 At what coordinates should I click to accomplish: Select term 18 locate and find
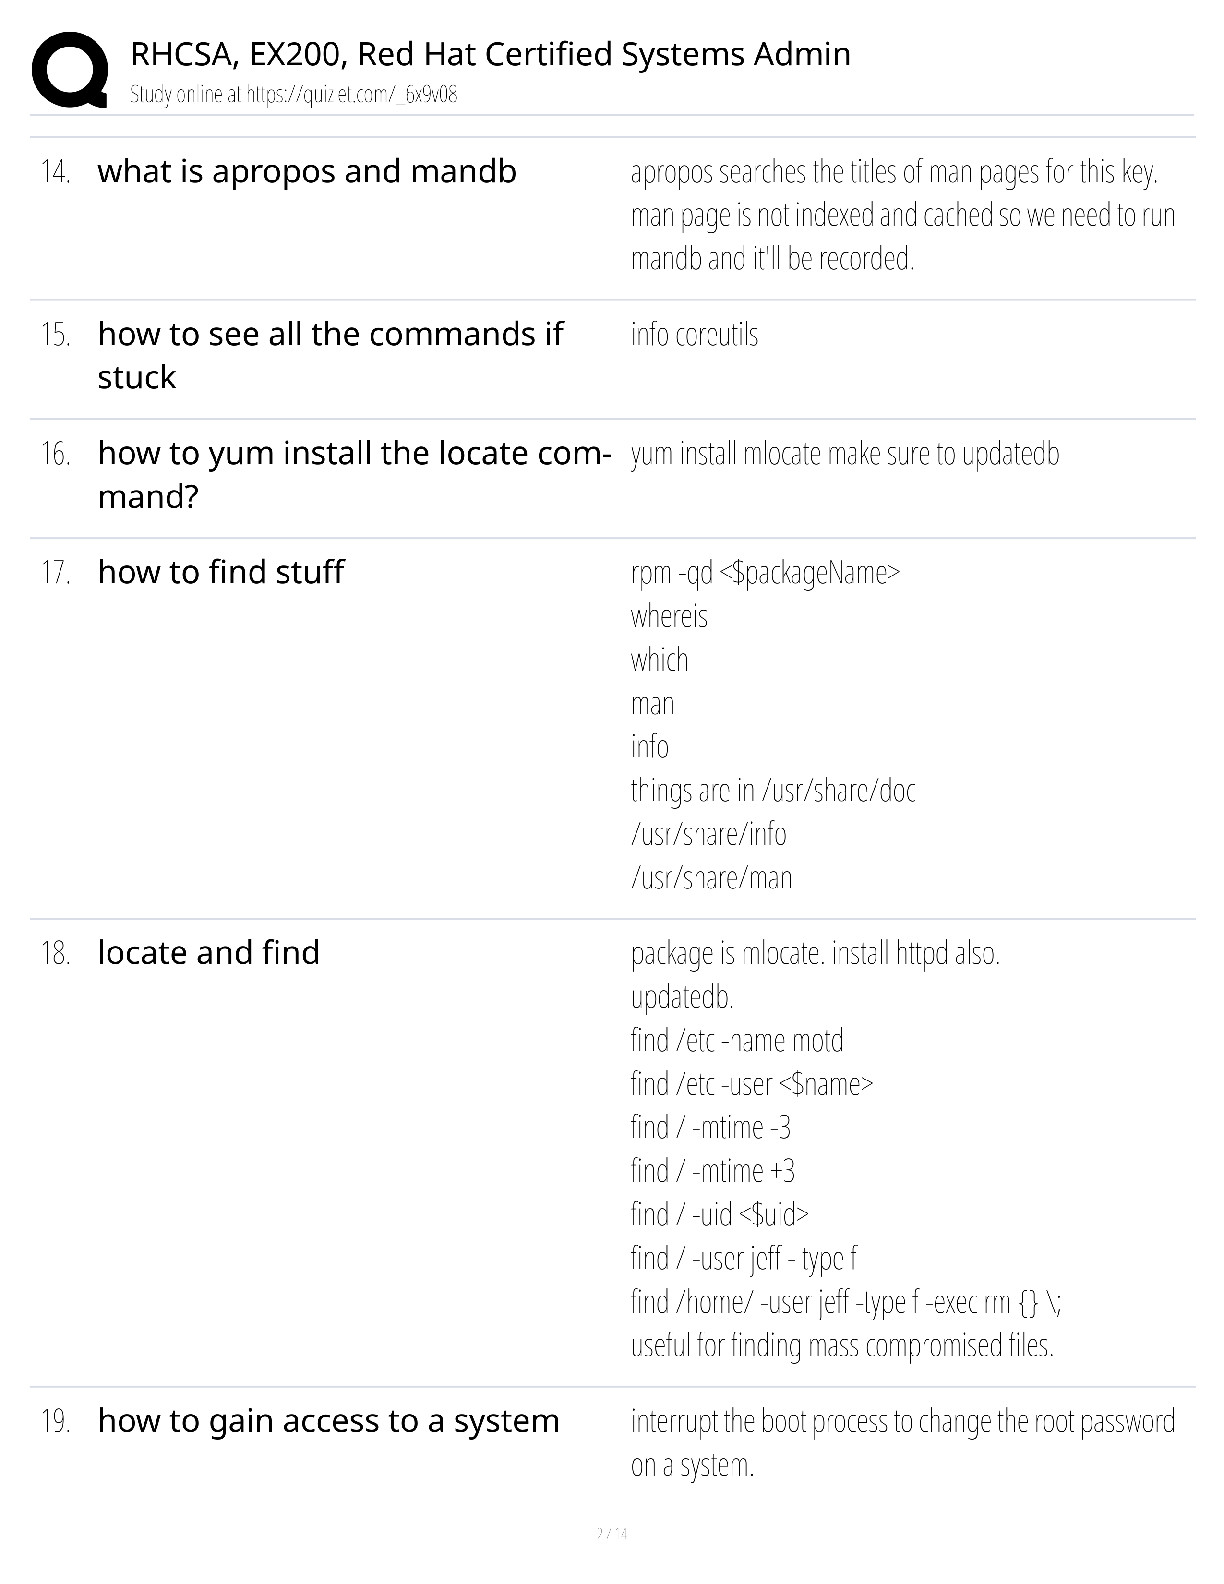point(208,952)
